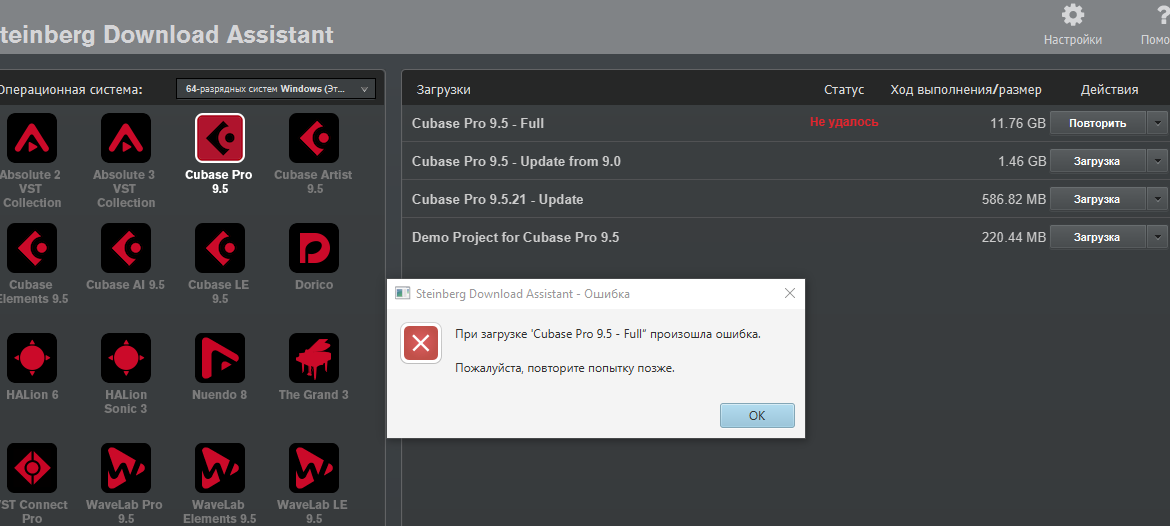Click the Статус column header
The width and height of the screenshot is (1170, 526).
pos(844,90)
